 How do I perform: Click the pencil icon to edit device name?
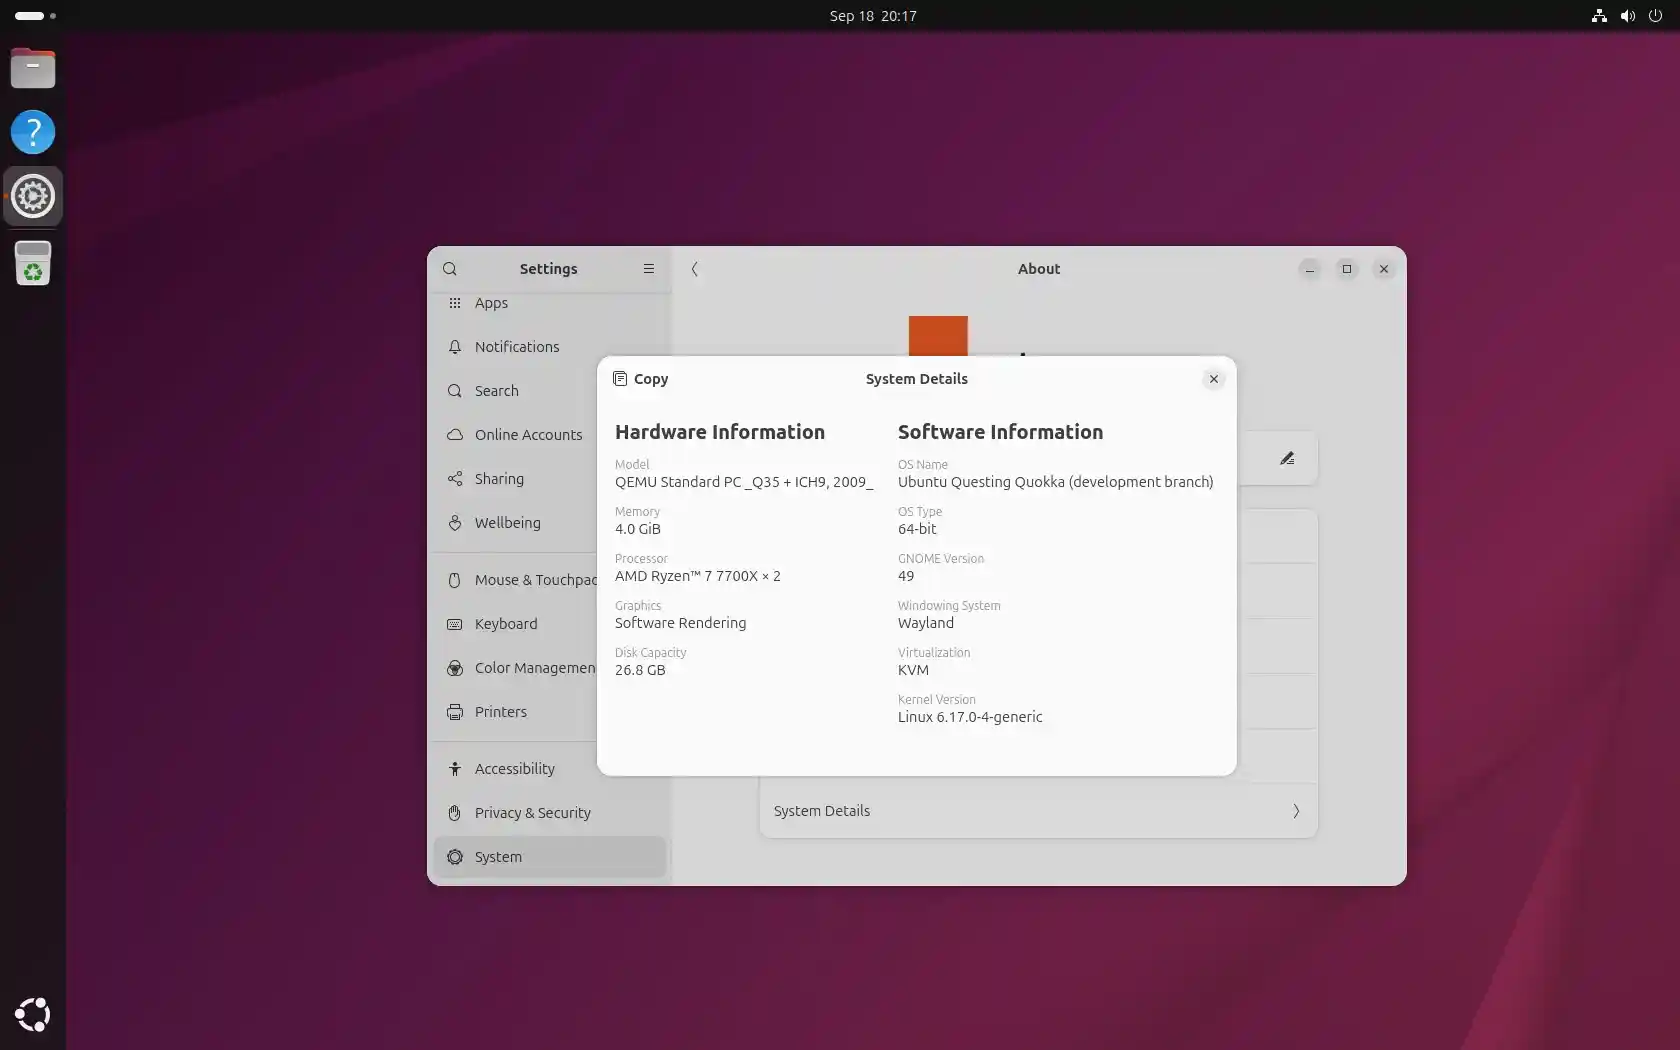[x=1288, y=458]
